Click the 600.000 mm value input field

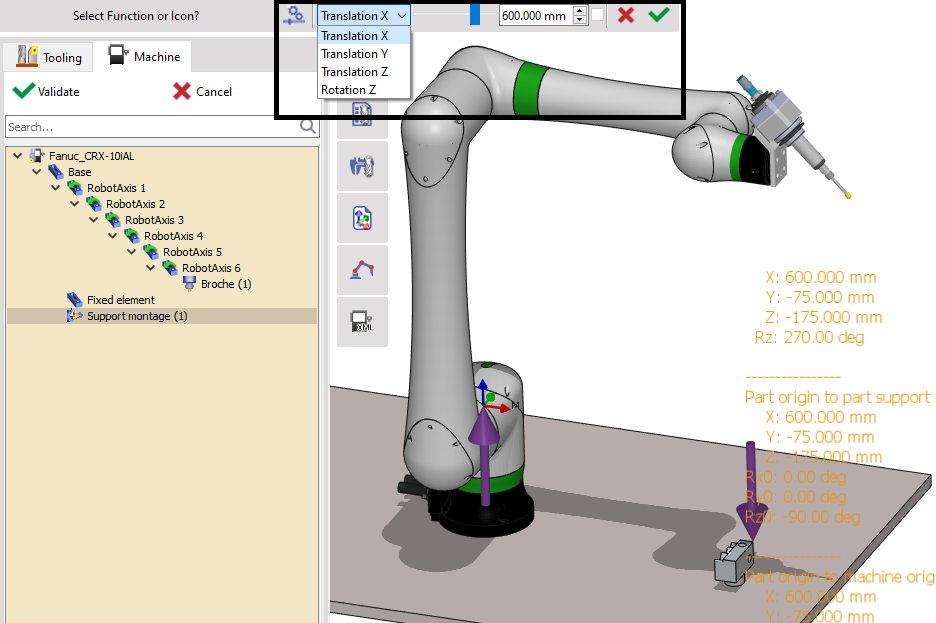click(x=533, y=16)
